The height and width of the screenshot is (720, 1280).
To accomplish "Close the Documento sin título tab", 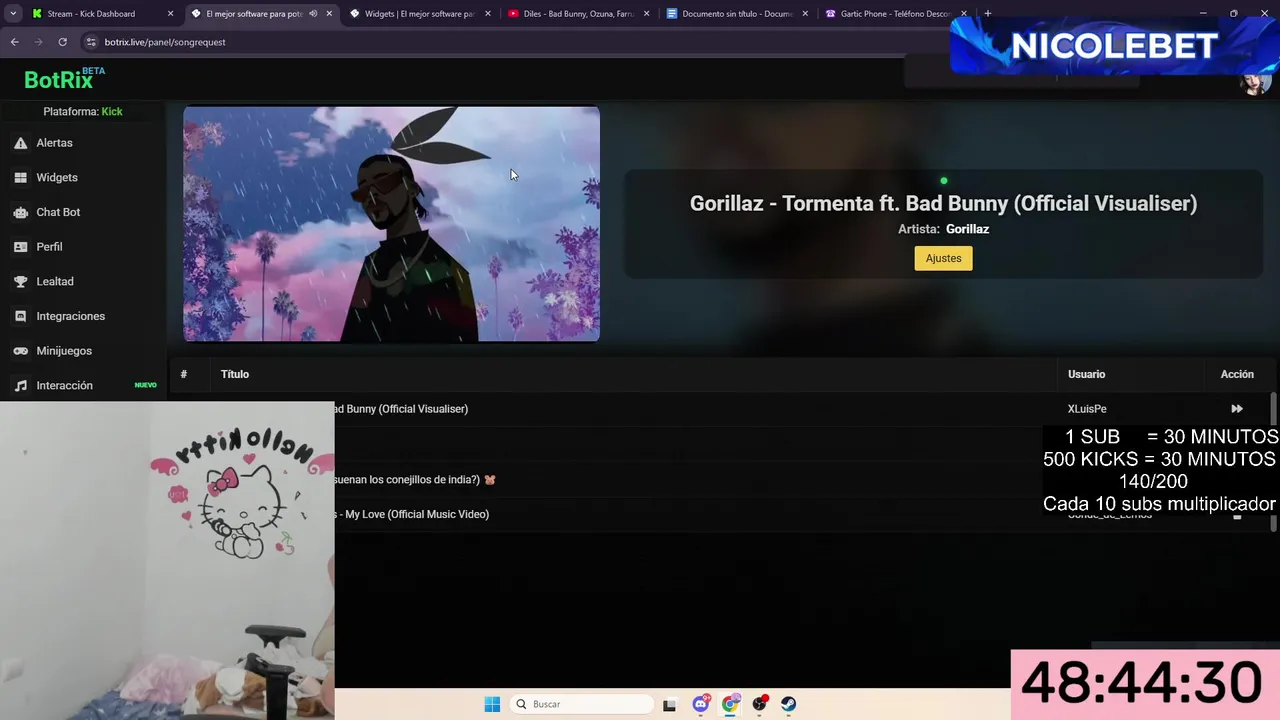I will click(x=805, y=14).
